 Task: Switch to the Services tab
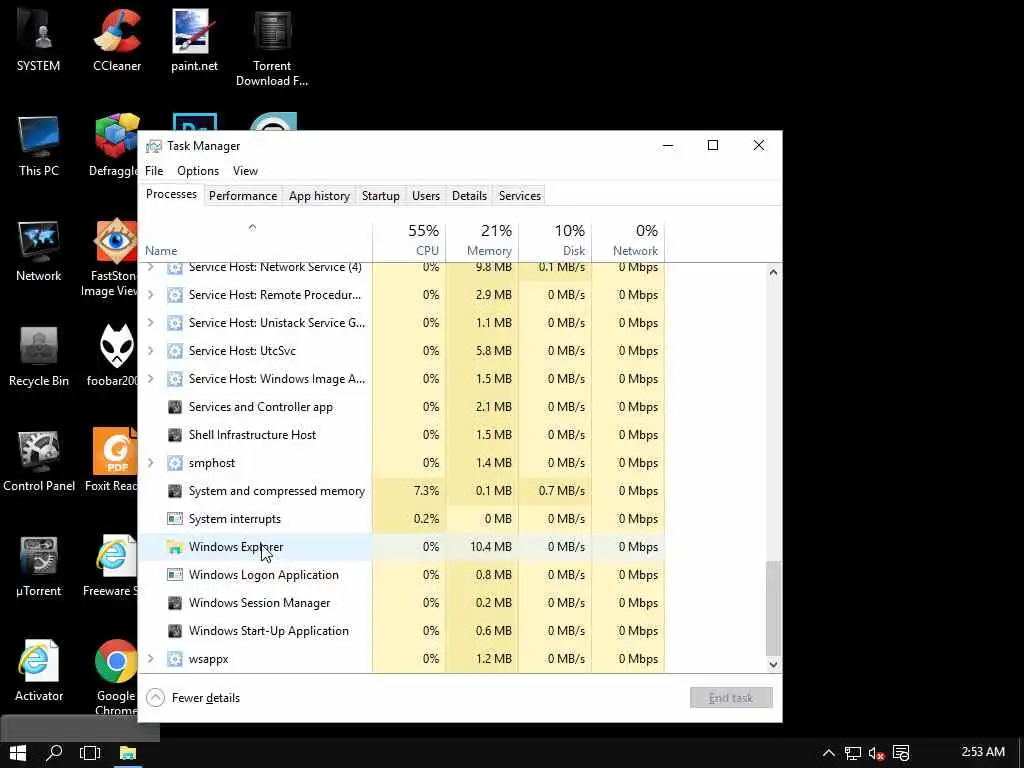point(520,196)
